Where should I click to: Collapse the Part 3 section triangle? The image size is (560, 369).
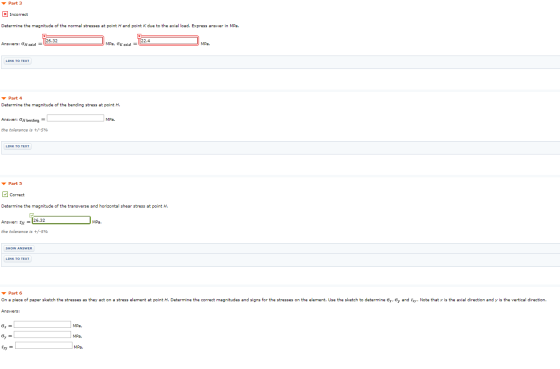[4, 3]
